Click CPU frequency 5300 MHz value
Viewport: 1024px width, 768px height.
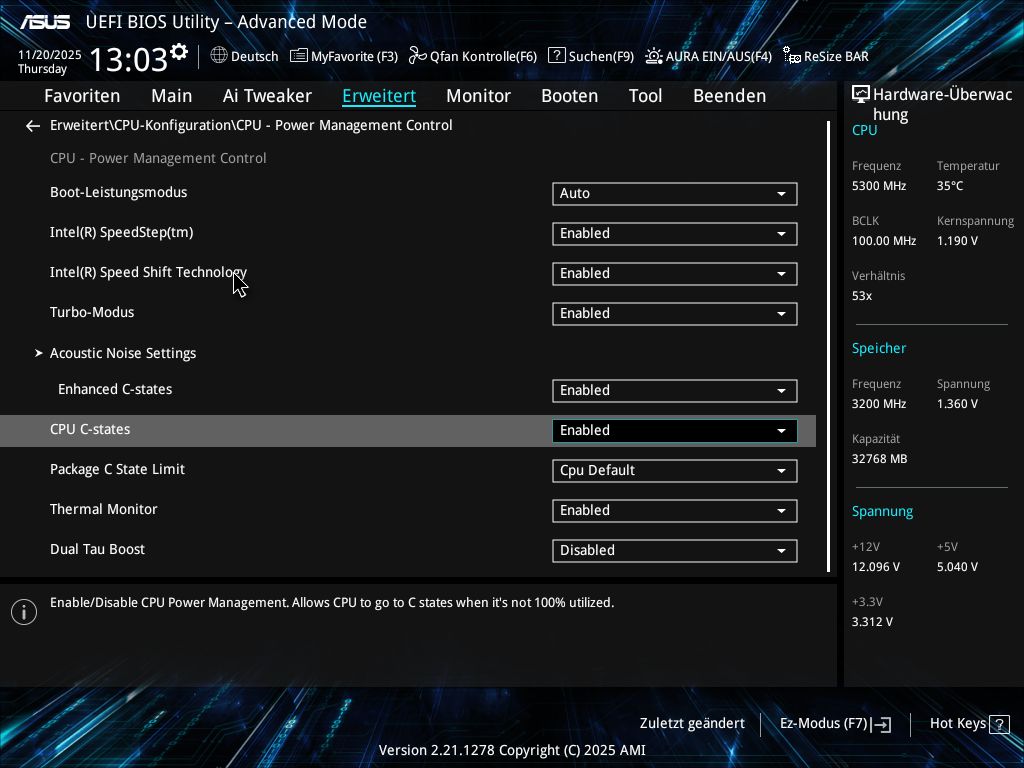879,186
